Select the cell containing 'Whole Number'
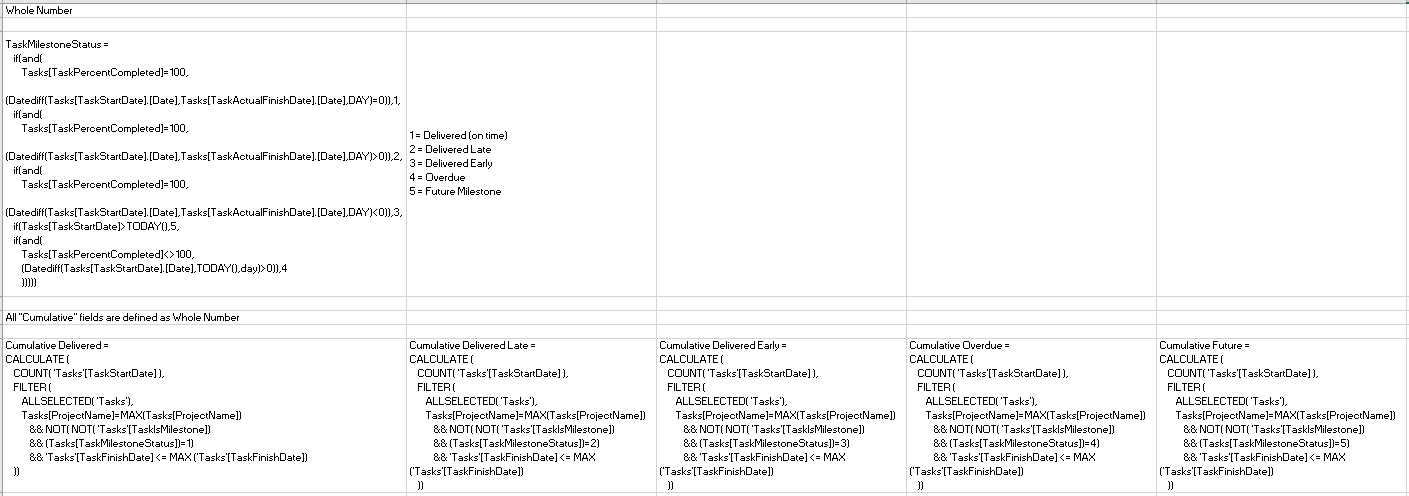Viewport: 1409px width, 496px height. 204,11
